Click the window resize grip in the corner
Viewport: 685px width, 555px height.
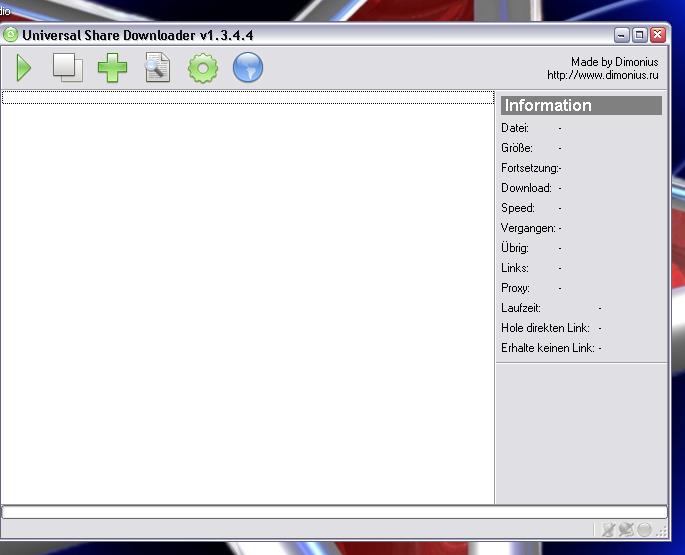pyautogui.click(x=661, y=531)
